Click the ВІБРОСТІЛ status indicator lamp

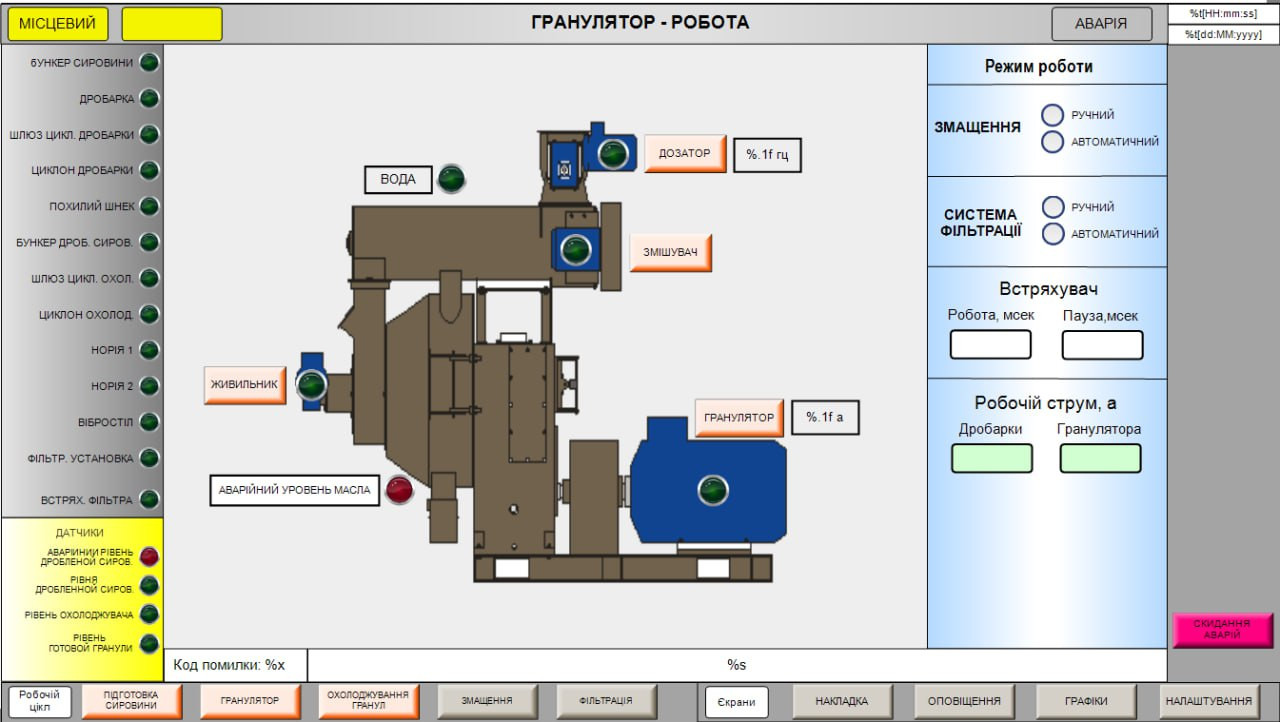point(149,422)
